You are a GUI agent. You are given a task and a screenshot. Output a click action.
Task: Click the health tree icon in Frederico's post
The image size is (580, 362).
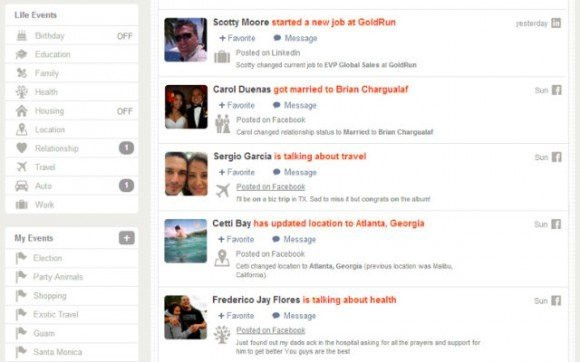coord(222,334)
